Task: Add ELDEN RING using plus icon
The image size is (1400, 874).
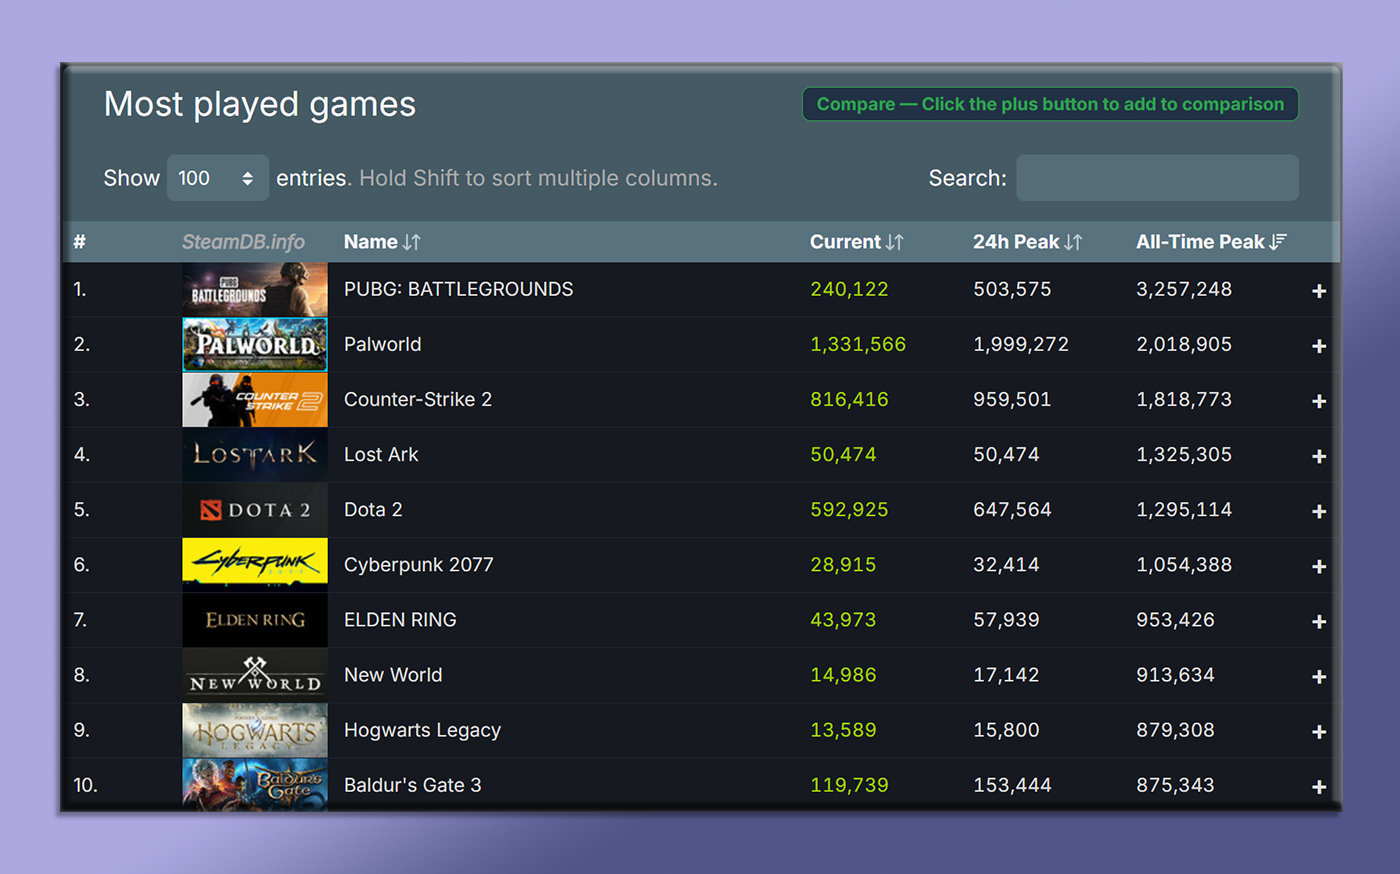Action: [x=1319, y=621]
